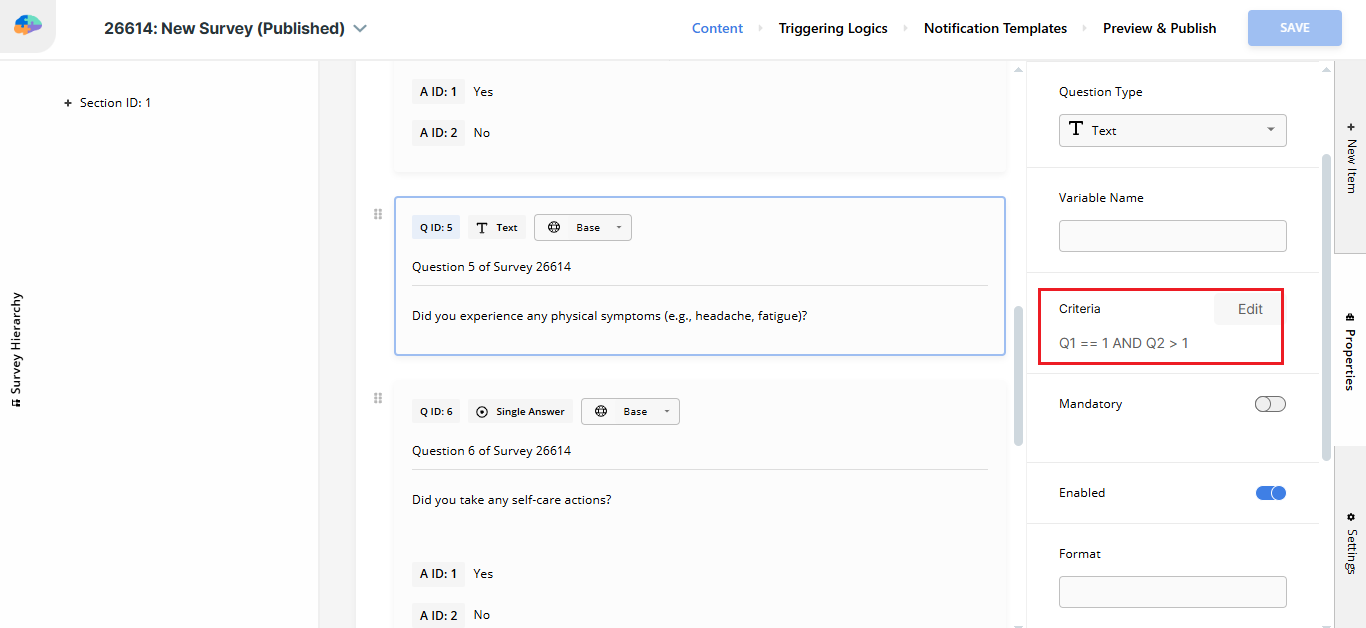Click the SAVE button

click(x=1295, y=28)
